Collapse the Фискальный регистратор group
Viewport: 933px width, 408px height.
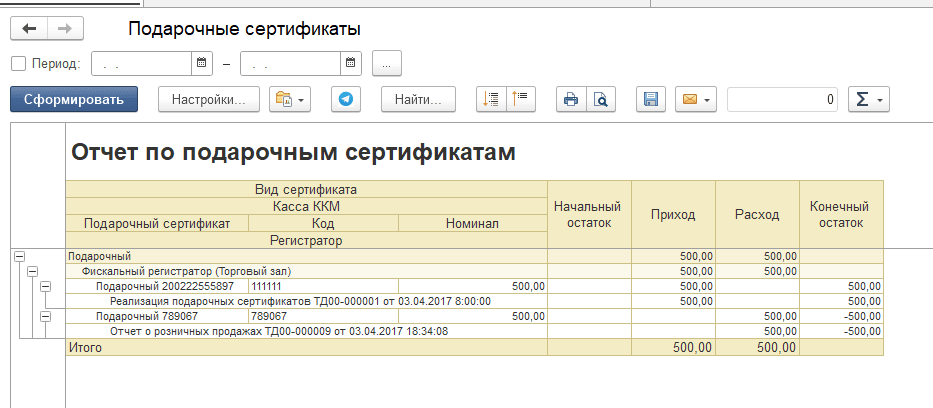coord(32,271)
